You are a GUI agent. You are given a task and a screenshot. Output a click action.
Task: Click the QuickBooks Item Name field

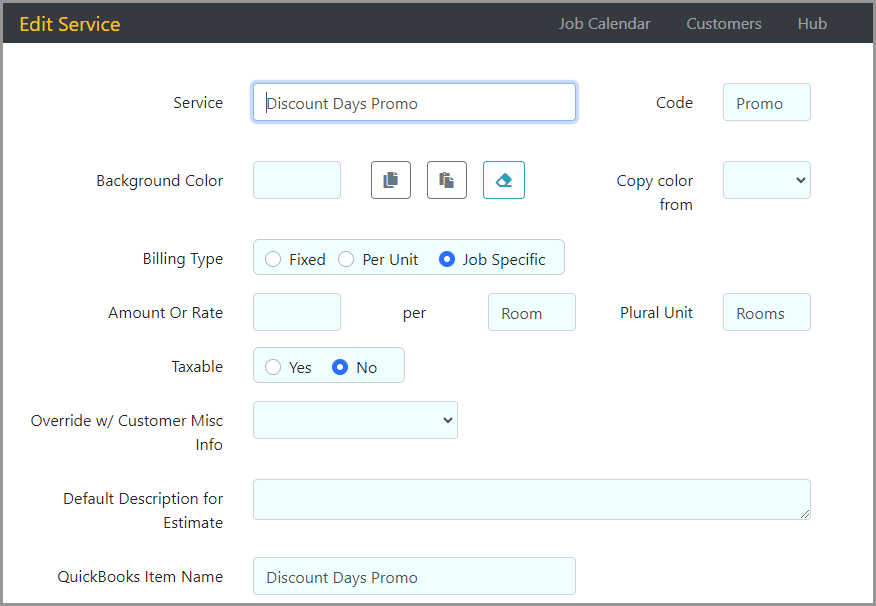[414, 577]
